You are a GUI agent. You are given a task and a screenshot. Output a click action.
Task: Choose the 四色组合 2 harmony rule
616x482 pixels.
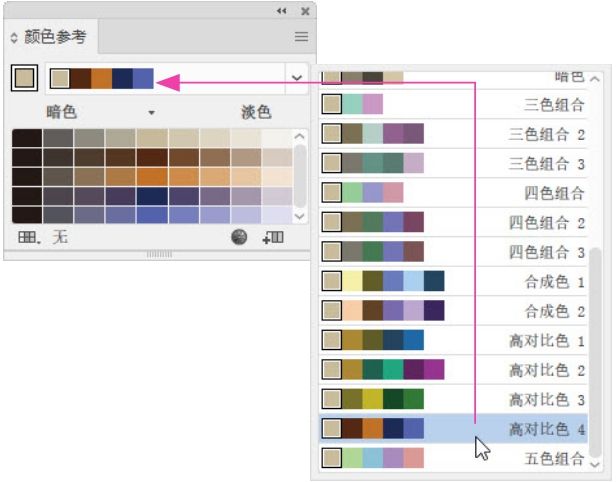point(453,222)
